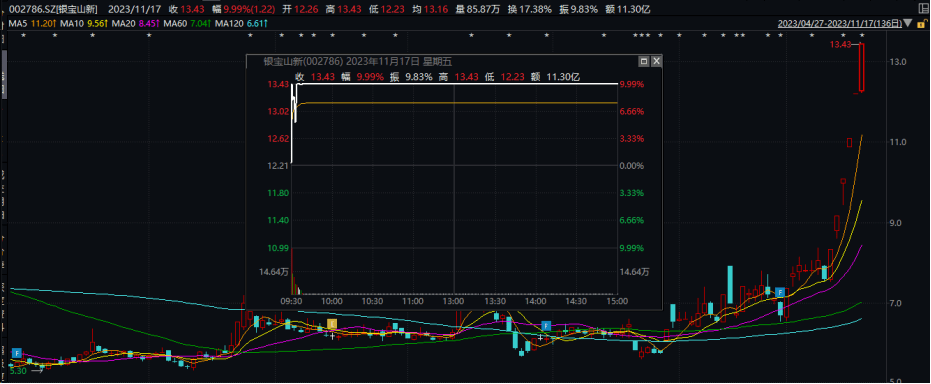The image size is (931, 384).
Task: Maximize the 银宝山新 intraday popup
Action: pos(644,61)
